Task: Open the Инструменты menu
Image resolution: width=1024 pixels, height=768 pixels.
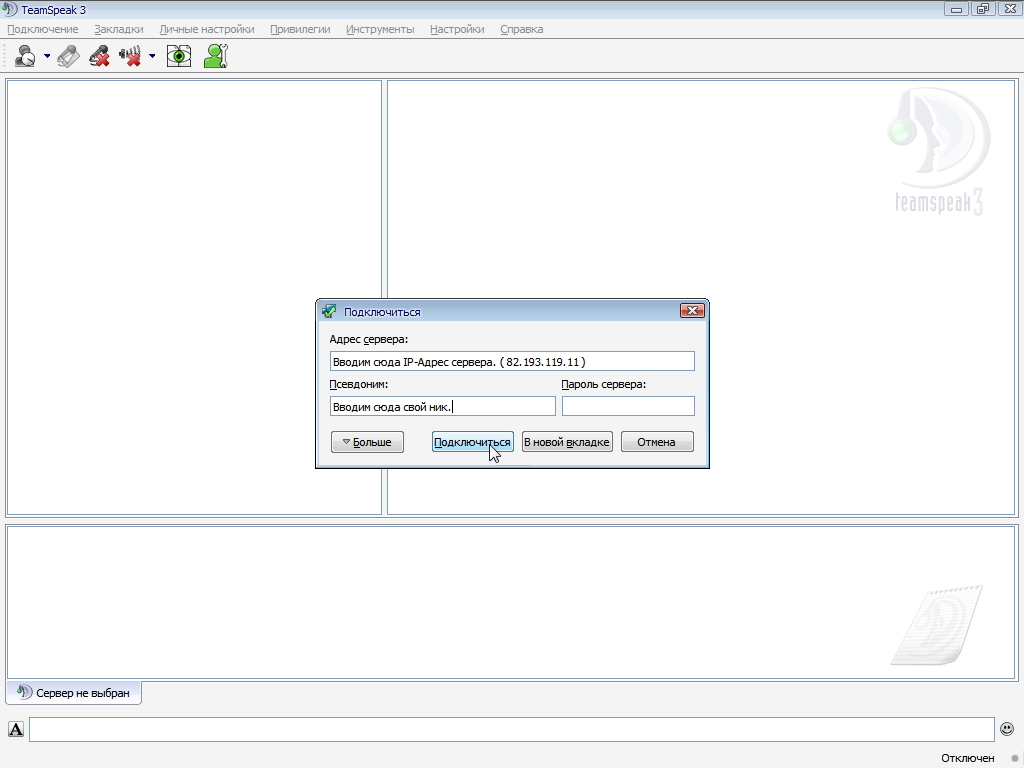Action: pos(380,29)
